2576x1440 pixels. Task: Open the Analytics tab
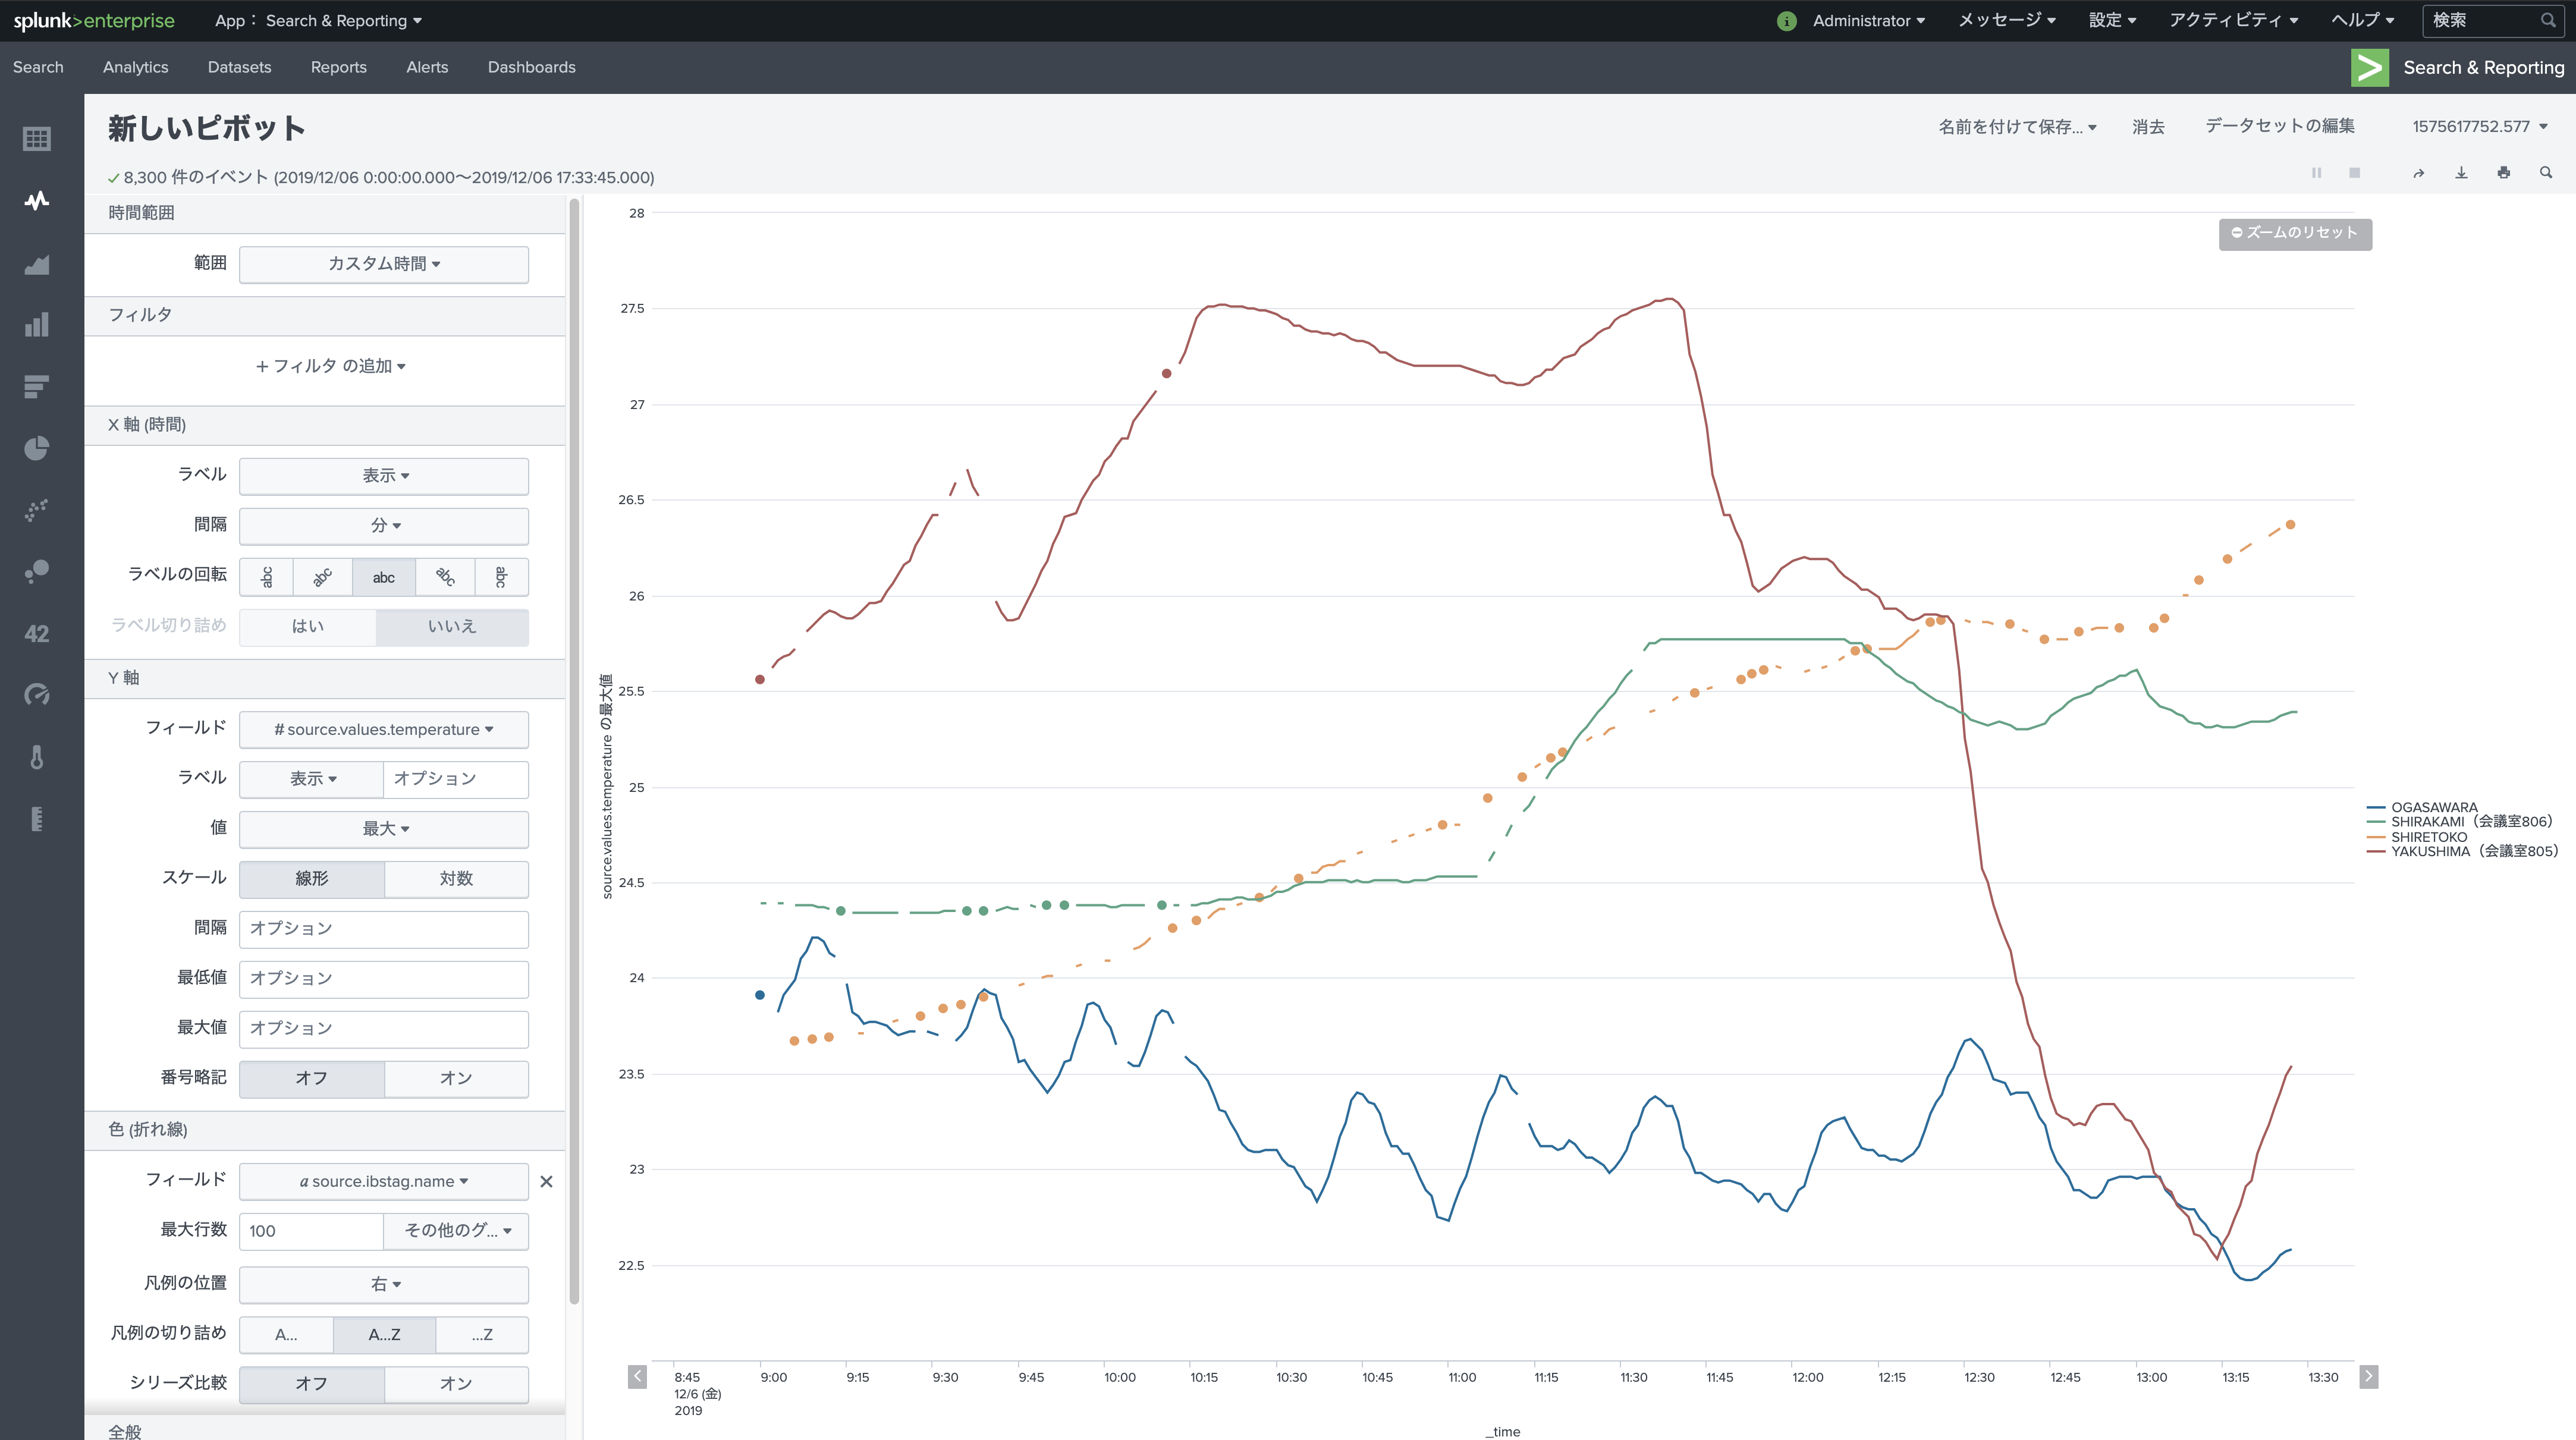coord(136,67)
